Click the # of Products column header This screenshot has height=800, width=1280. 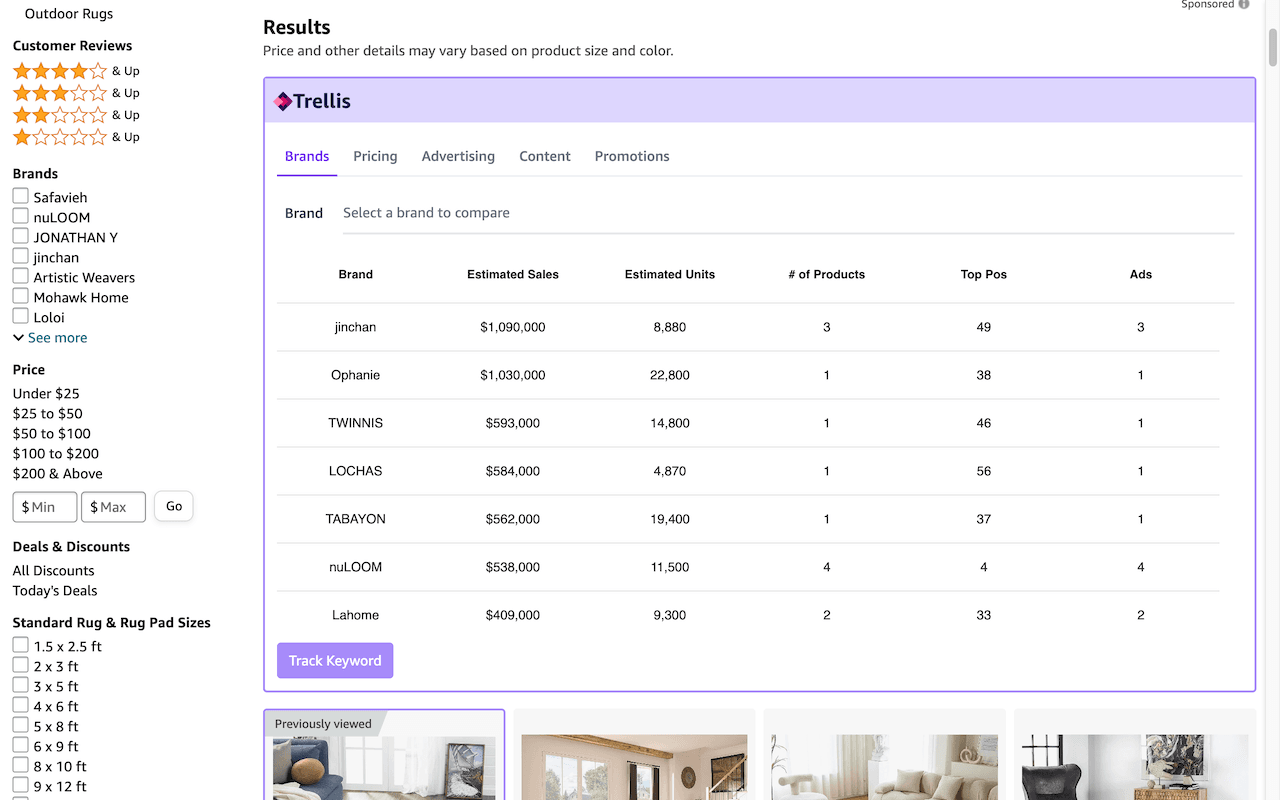(827, 274)
